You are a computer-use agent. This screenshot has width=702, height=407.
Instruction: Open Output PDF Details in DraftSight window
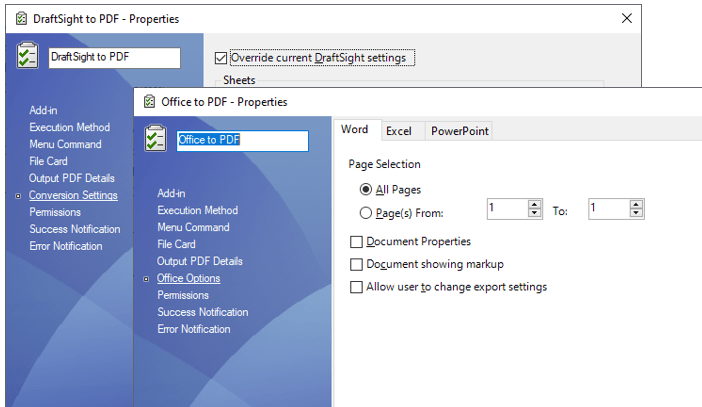[x=72, y=179]
